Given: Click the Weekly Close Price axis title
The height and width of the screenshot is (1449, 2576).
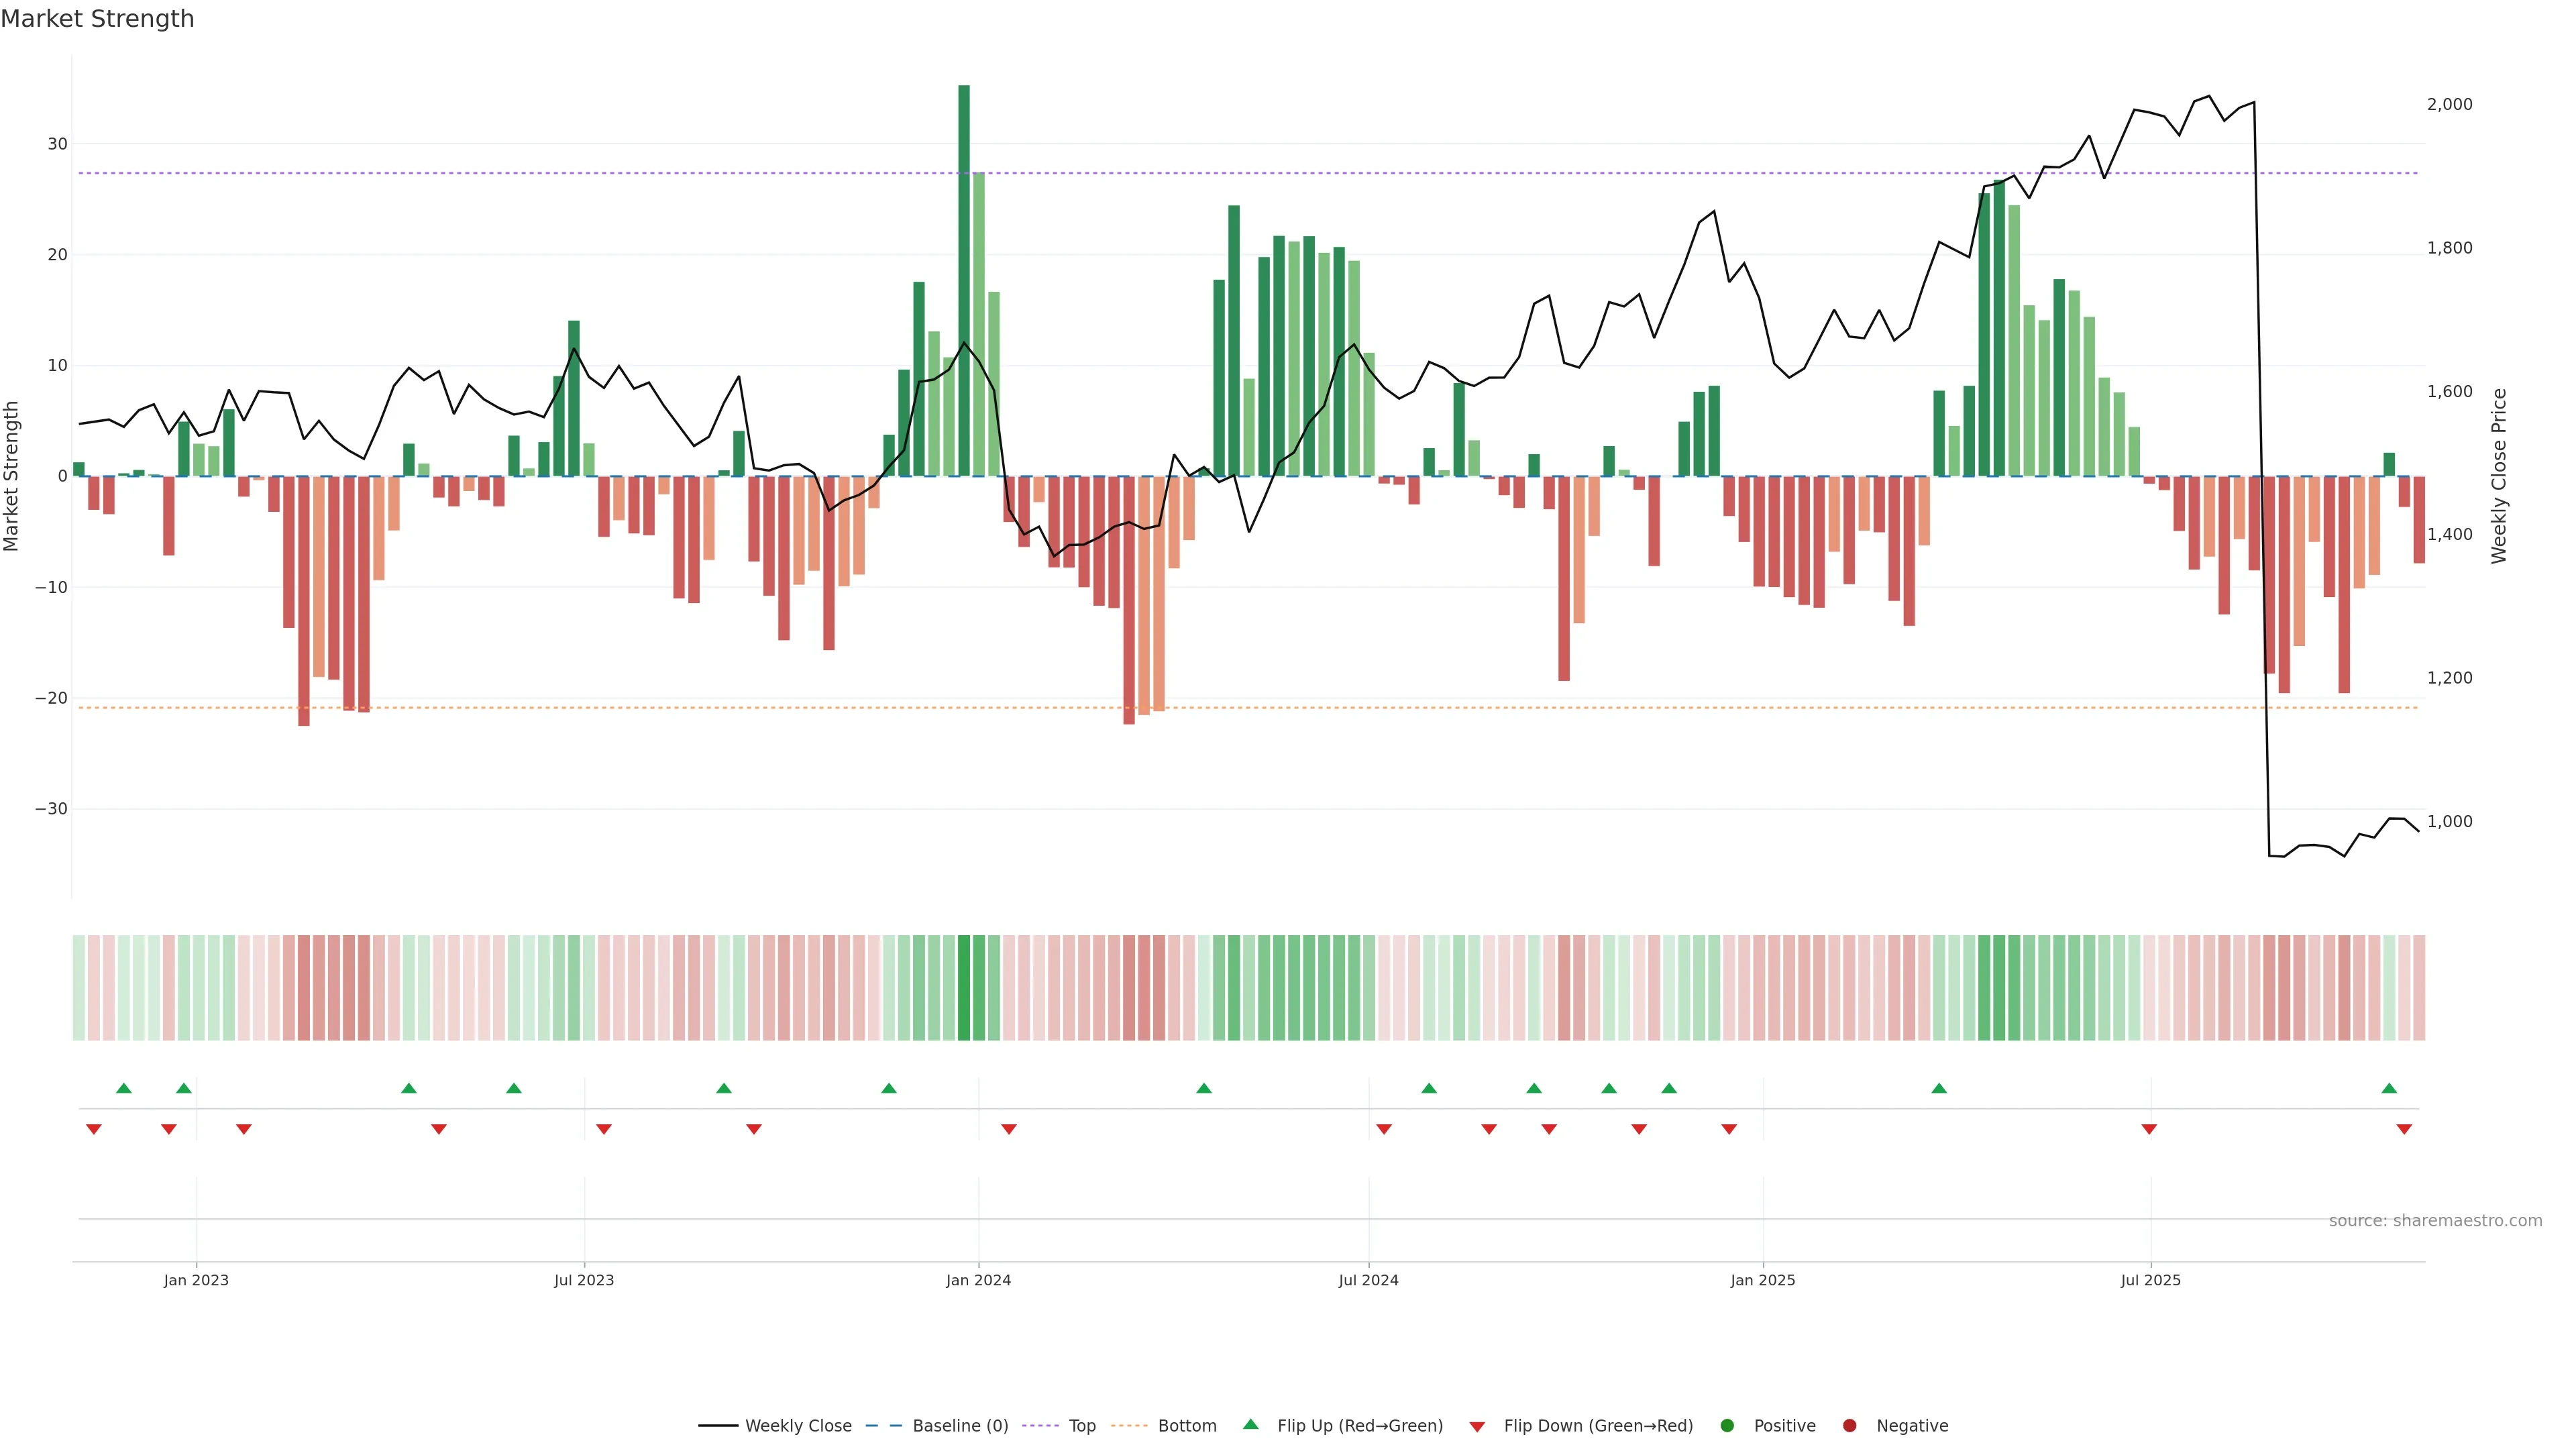Looking at the screenshot, I should [2499, 476].
